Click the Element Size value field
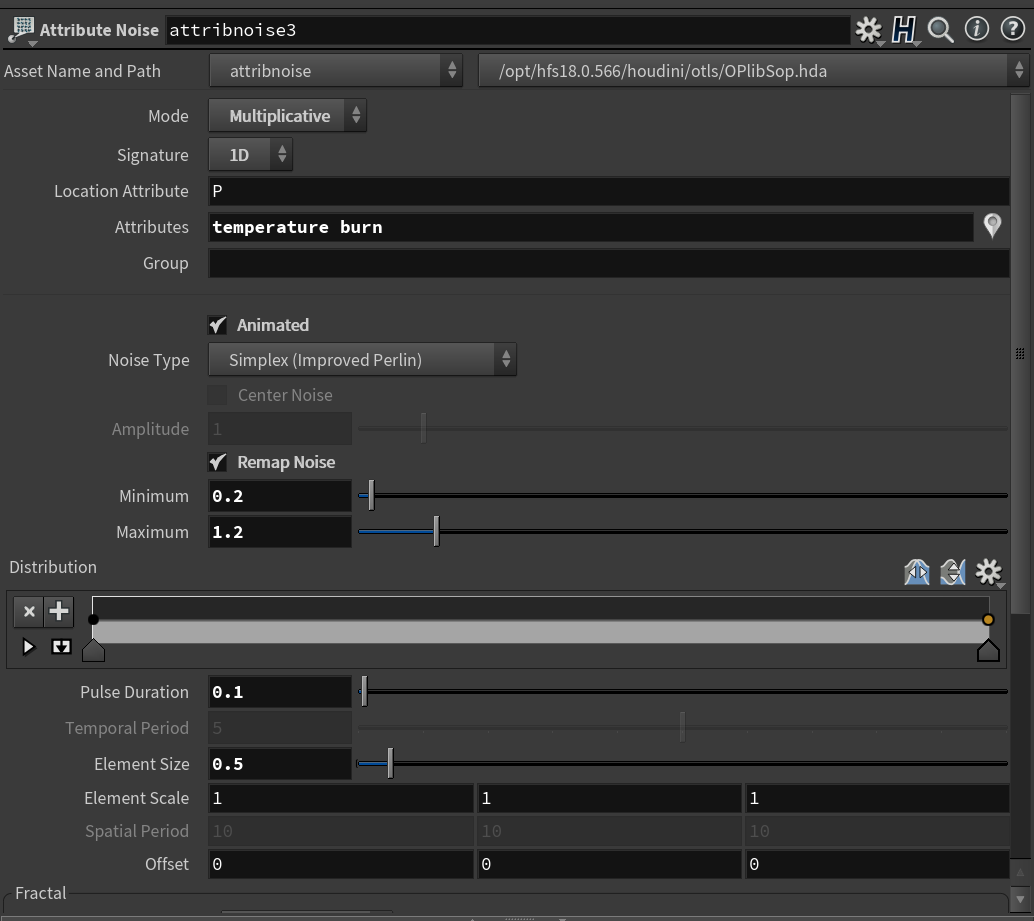 pos(280,764)
